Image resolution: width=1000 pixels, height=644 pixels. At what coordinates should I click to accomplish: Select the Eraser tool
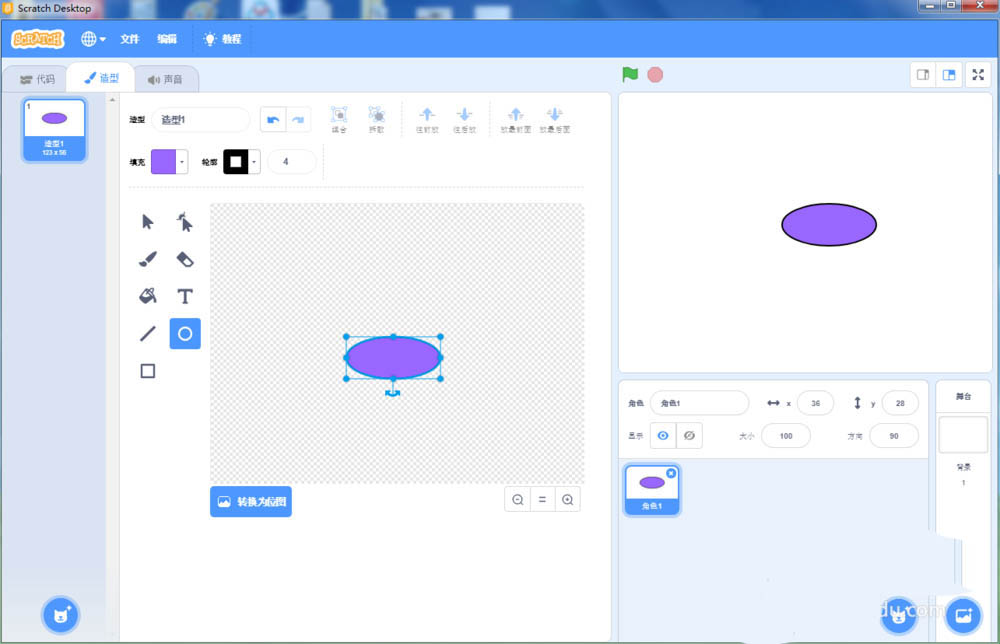[x=184, y=258]
